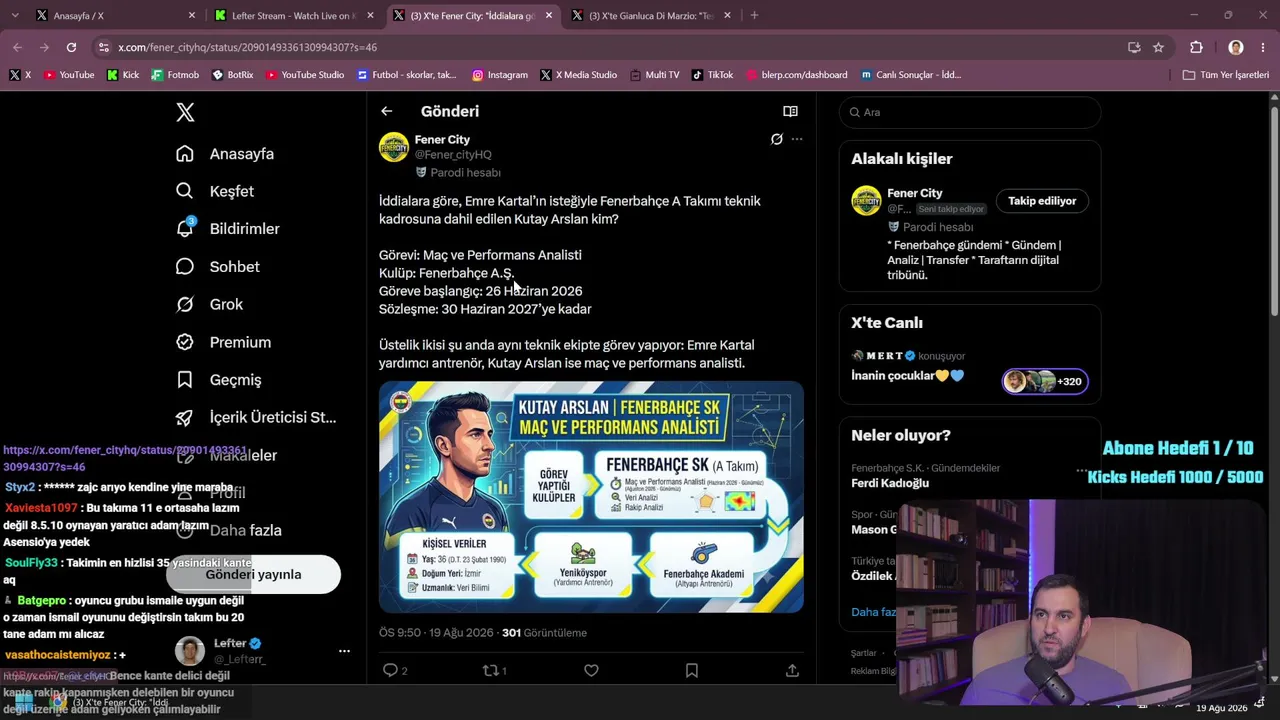
Task: Open the YouTube bookmark
Action: click(69, 75)
